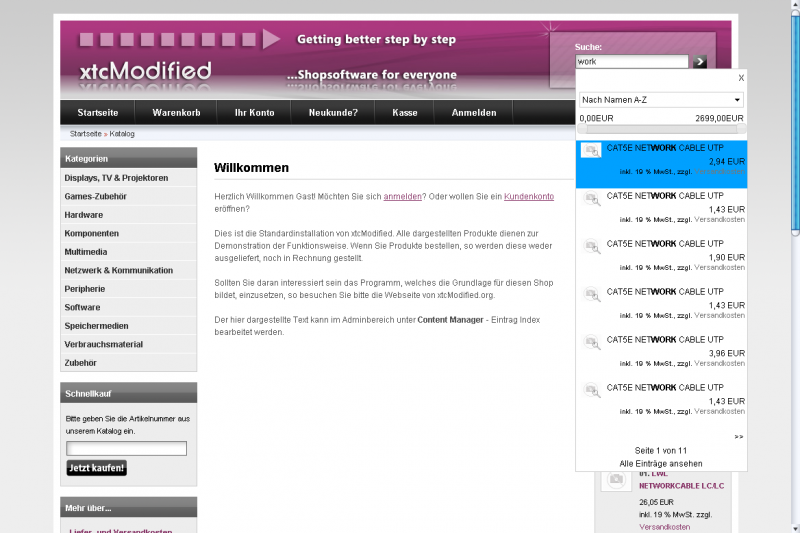Open the 'Ihr Konto' nav menu item
Image resolution: width=800 pixels, height=533 pixels.
tap(254, 113)
